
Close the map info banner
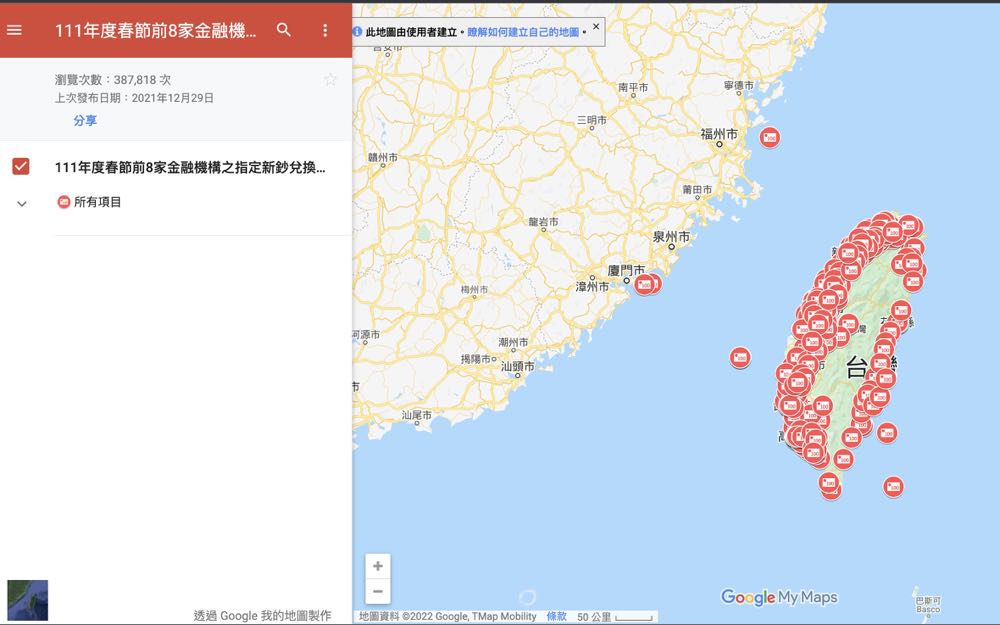point(596,27)
